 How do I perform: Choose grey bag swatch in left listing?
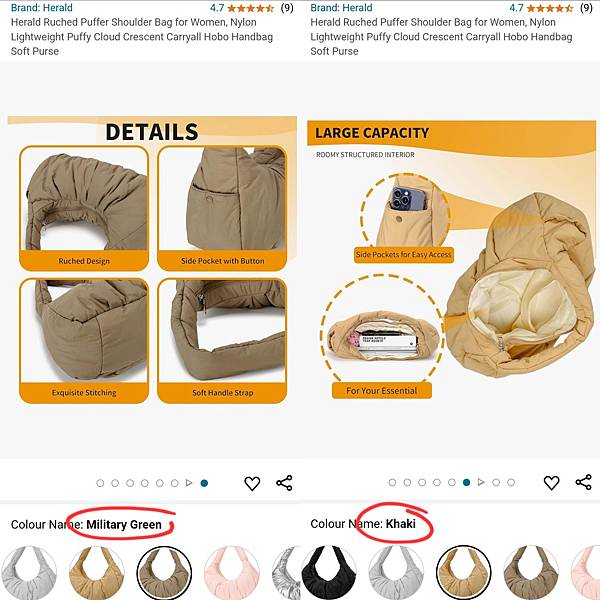[x=29, y=573]
